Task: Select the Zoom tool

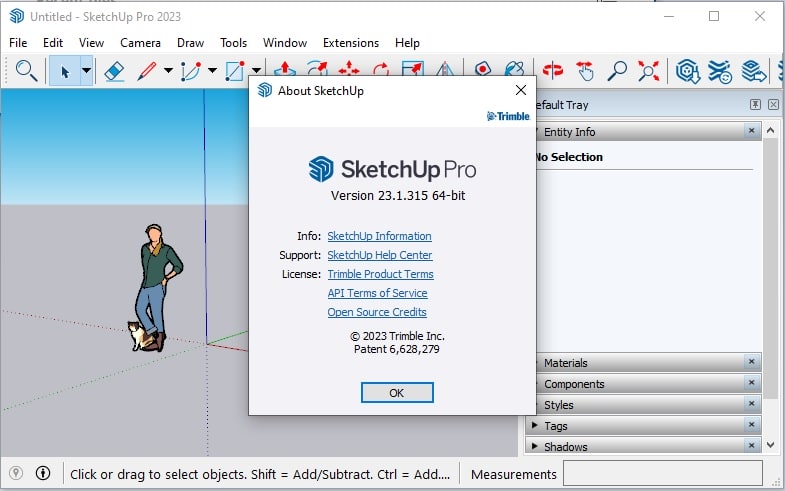Action: pos(617,71)
